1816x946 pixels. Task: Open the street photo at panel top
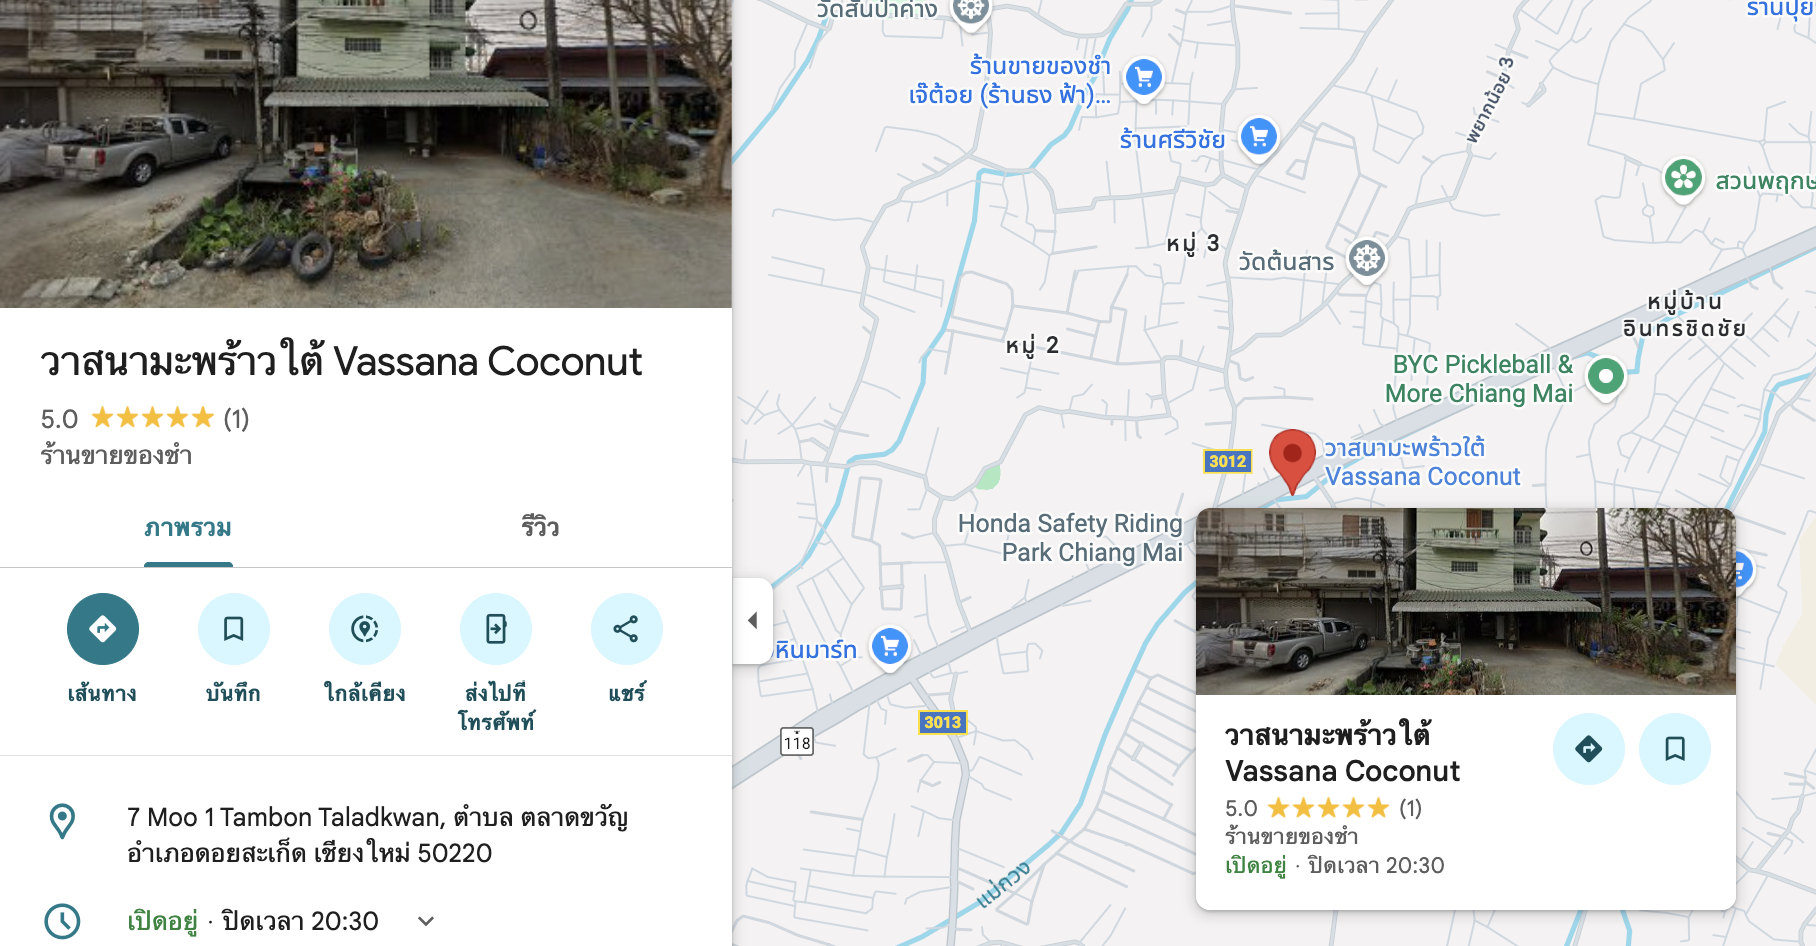tap(366, 154)
